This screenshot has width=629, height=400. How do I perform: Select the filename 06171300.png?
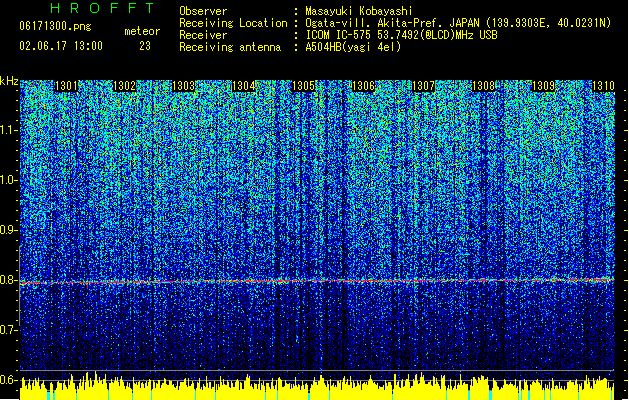pos(55,26)
